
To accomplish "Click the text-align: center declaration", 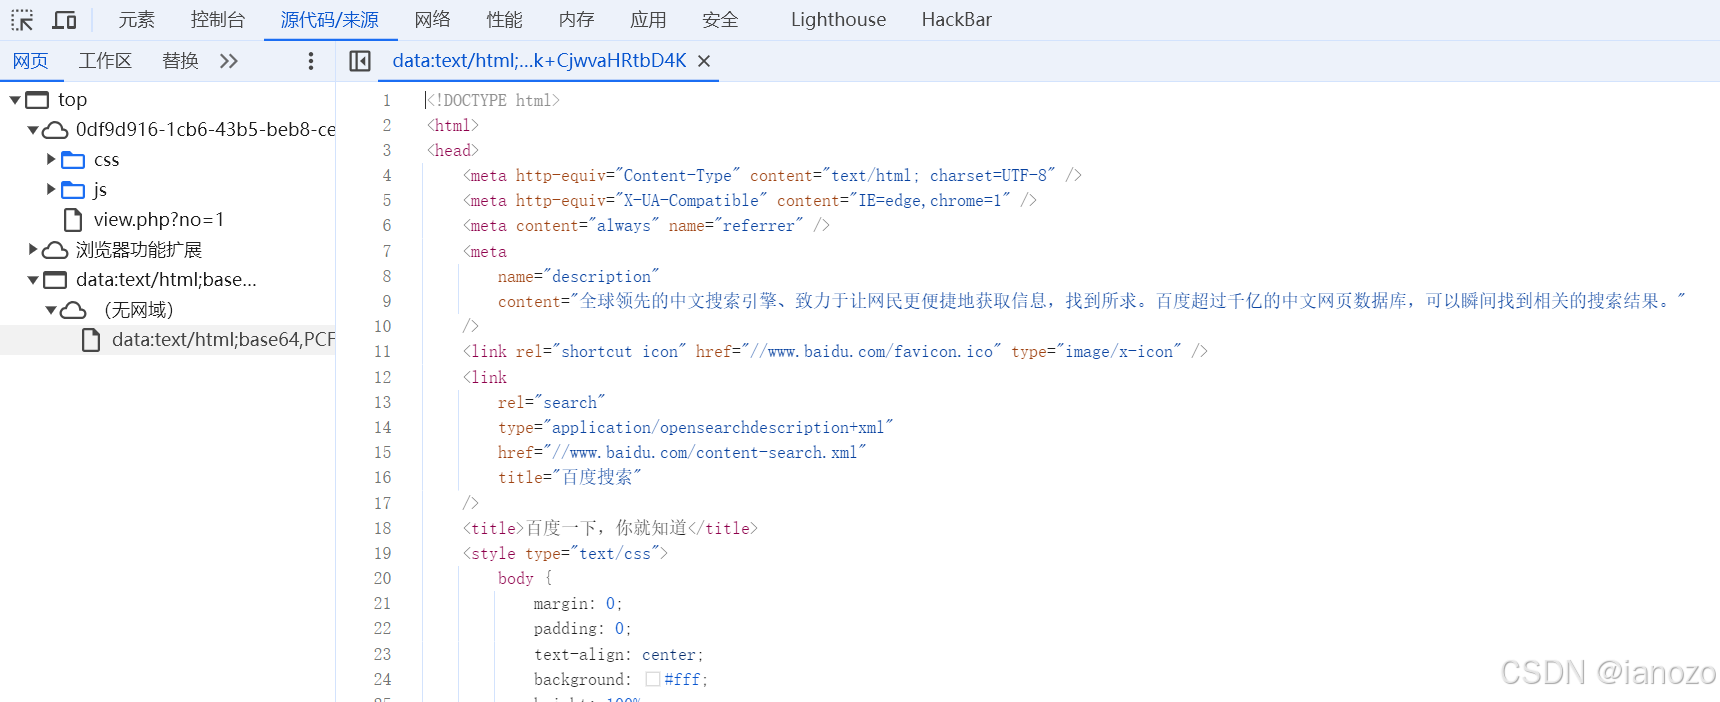I will pyautogui.click(x=619, y=655).
